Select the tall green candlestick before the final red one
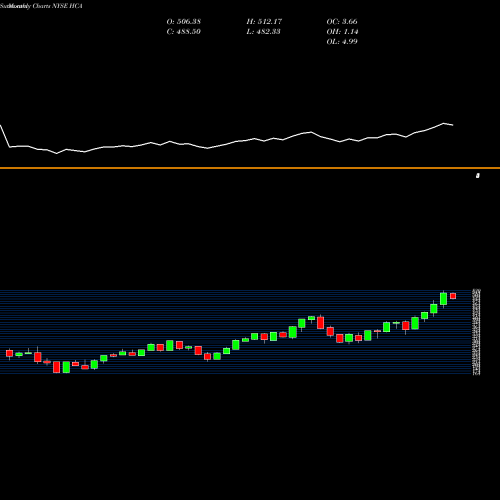This screenshot has height=500, width=500. [443, 299]
